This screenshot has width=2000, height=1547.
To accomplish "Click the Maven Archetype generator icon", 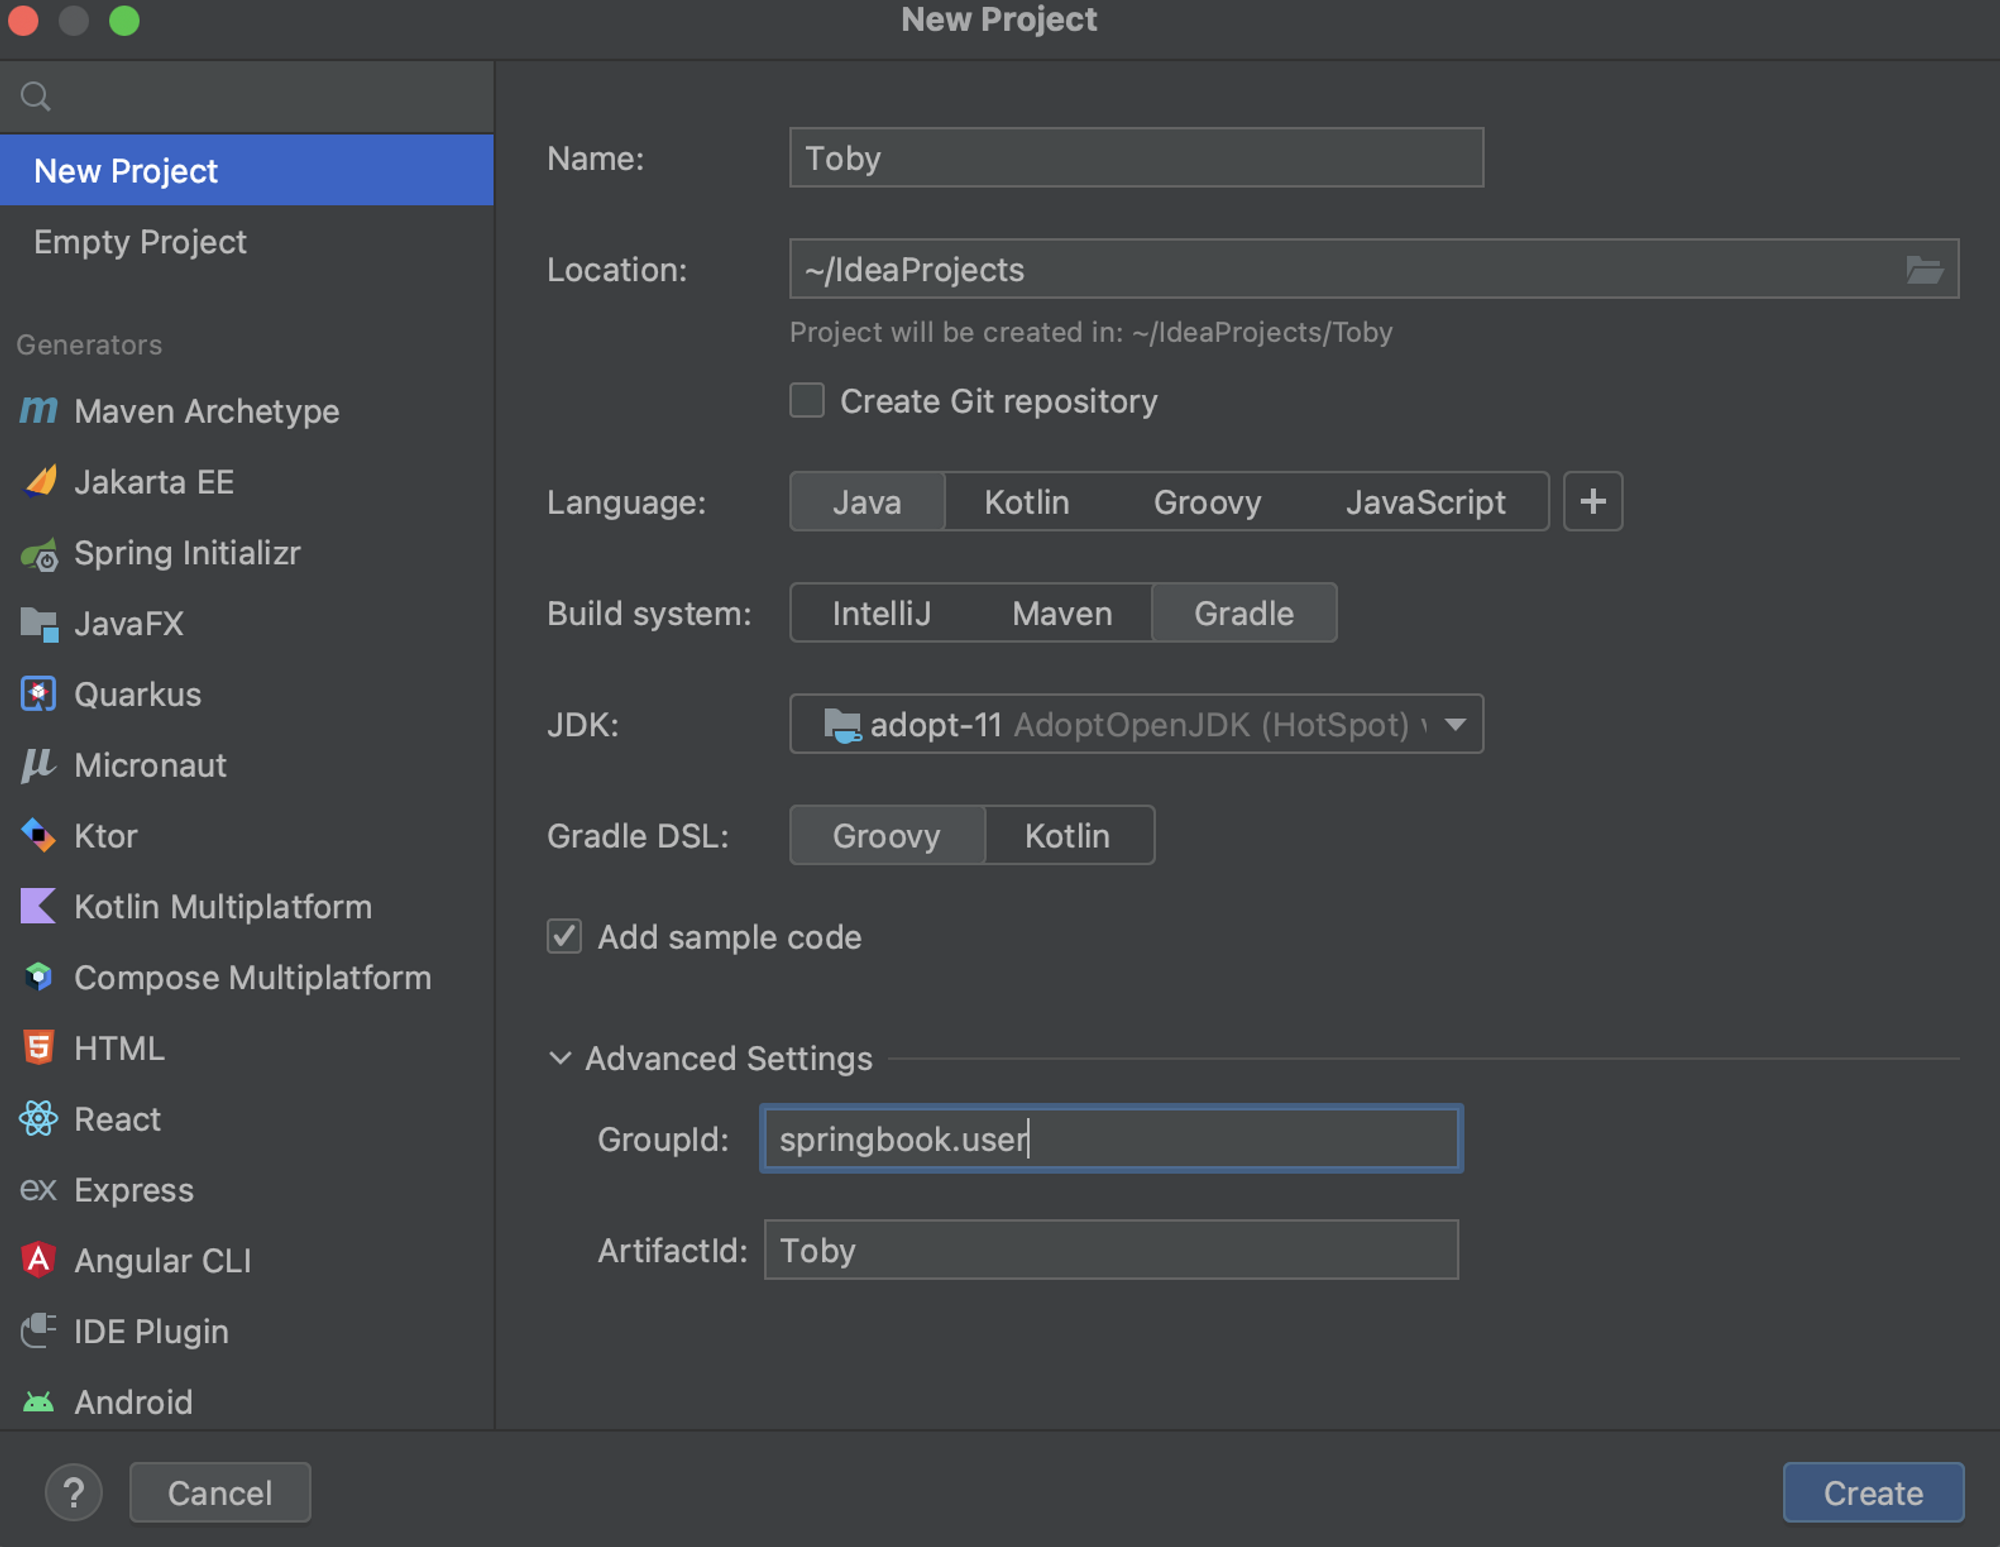I will click(x=38, y=411).
